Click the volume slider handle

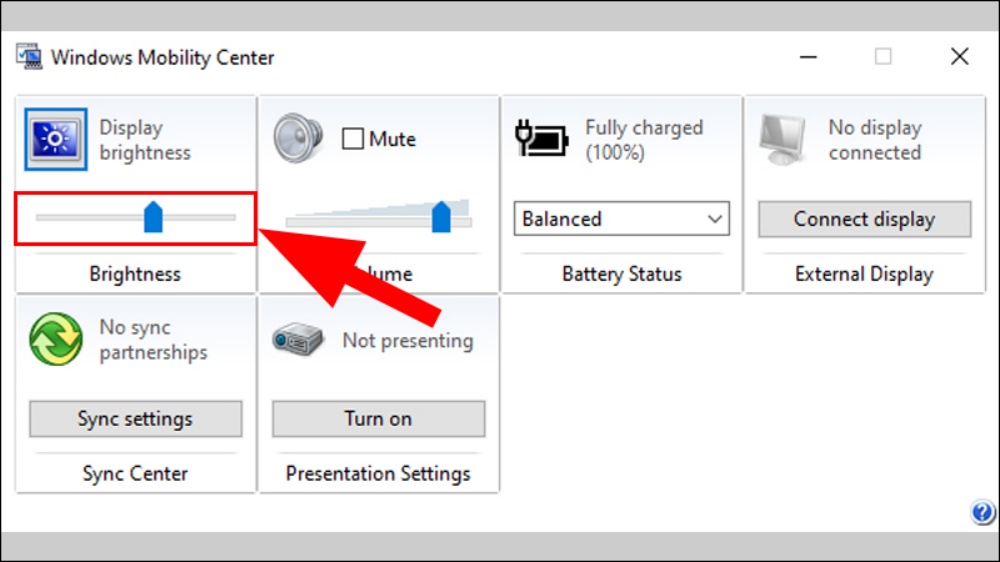click(441, 217)
